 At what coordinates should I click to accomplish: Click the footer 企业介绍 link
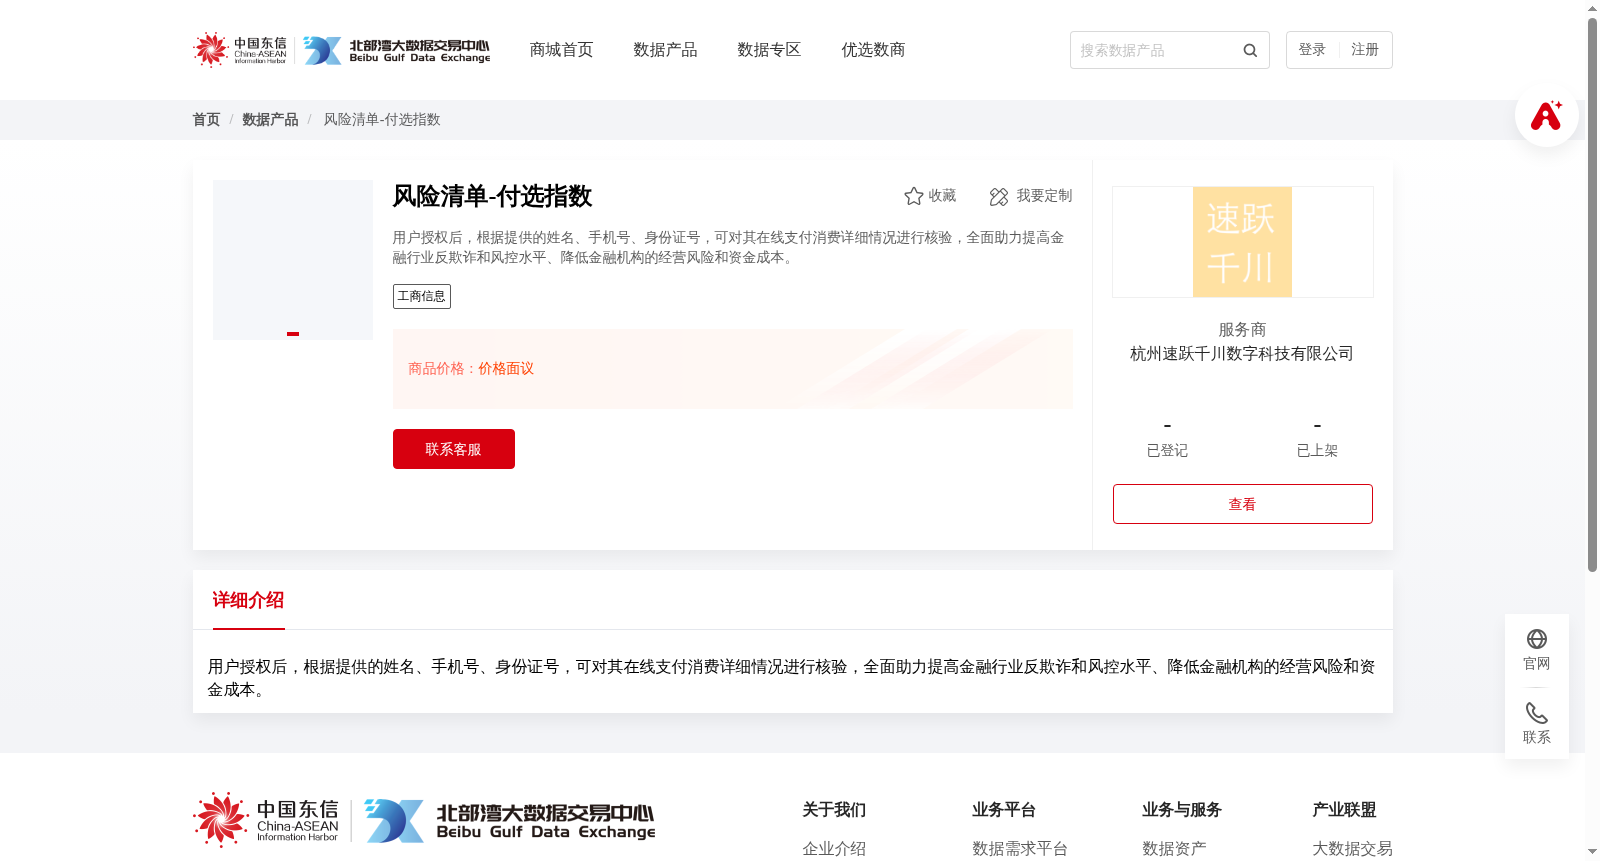click(834, 848)
